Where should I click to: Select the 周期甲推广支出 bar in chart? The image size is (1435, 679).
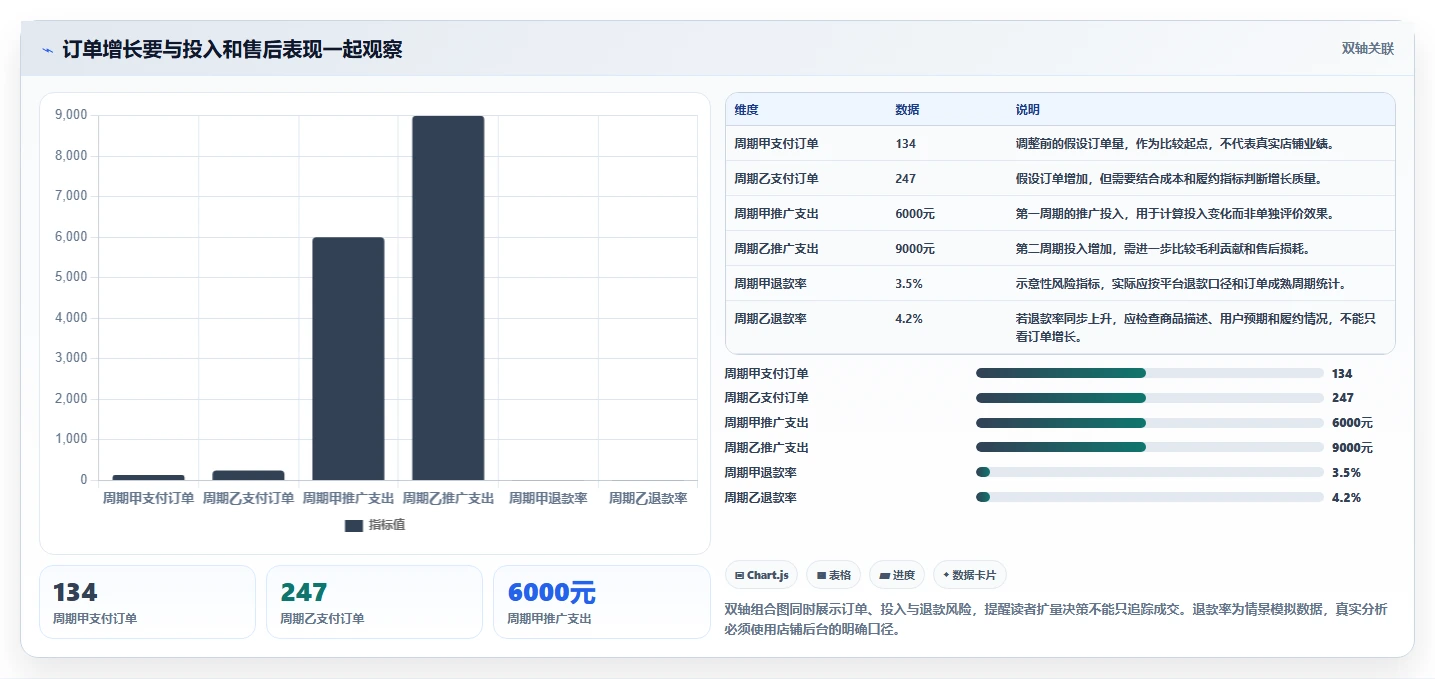coord(348,359)
